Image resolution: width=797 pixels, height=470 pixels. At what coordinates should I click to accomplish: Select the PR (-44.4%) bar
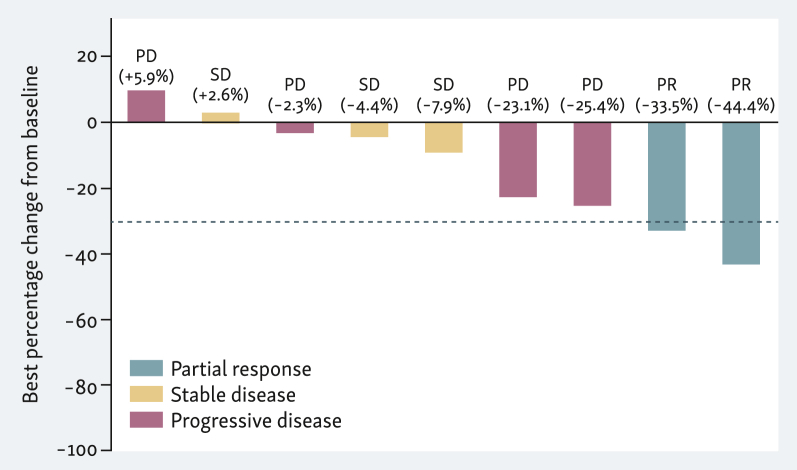pyautogui.click(x=741, y=193)
